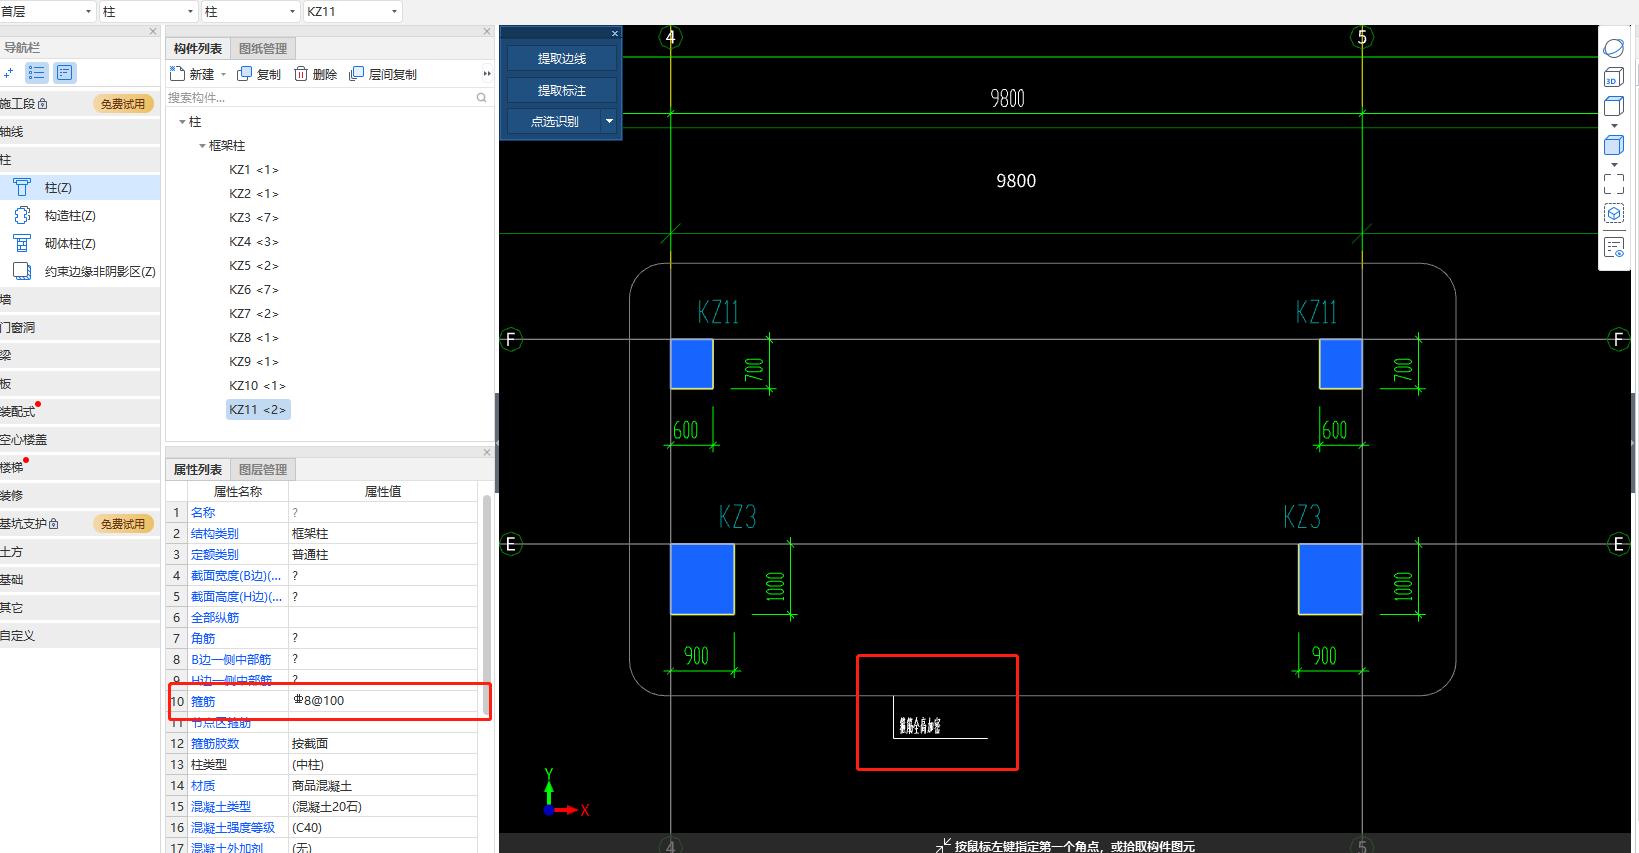The width and height of the screenshot is (1639, 853).
Task: Open the 轴线 navigation section
Action: coord(80,131)
